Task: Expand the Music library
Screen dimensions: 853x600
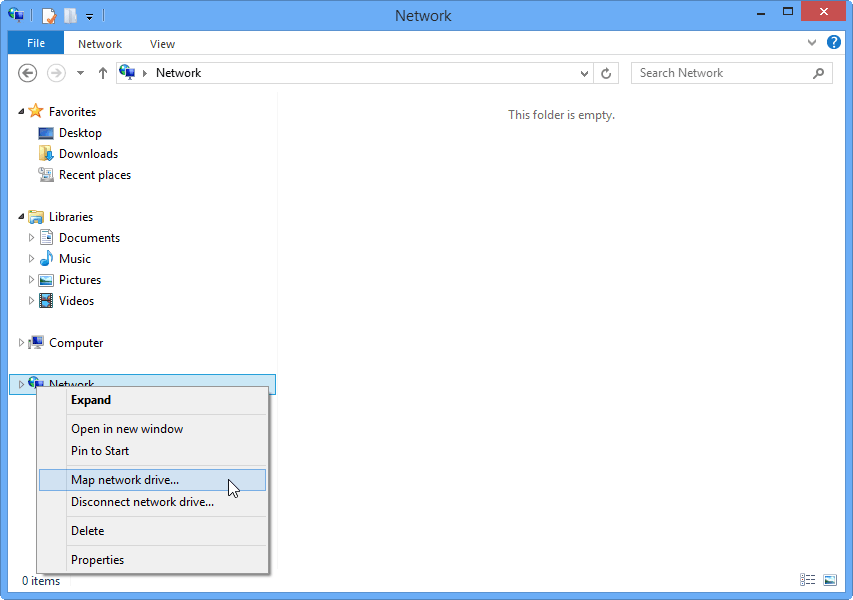Action: (31, 259)
